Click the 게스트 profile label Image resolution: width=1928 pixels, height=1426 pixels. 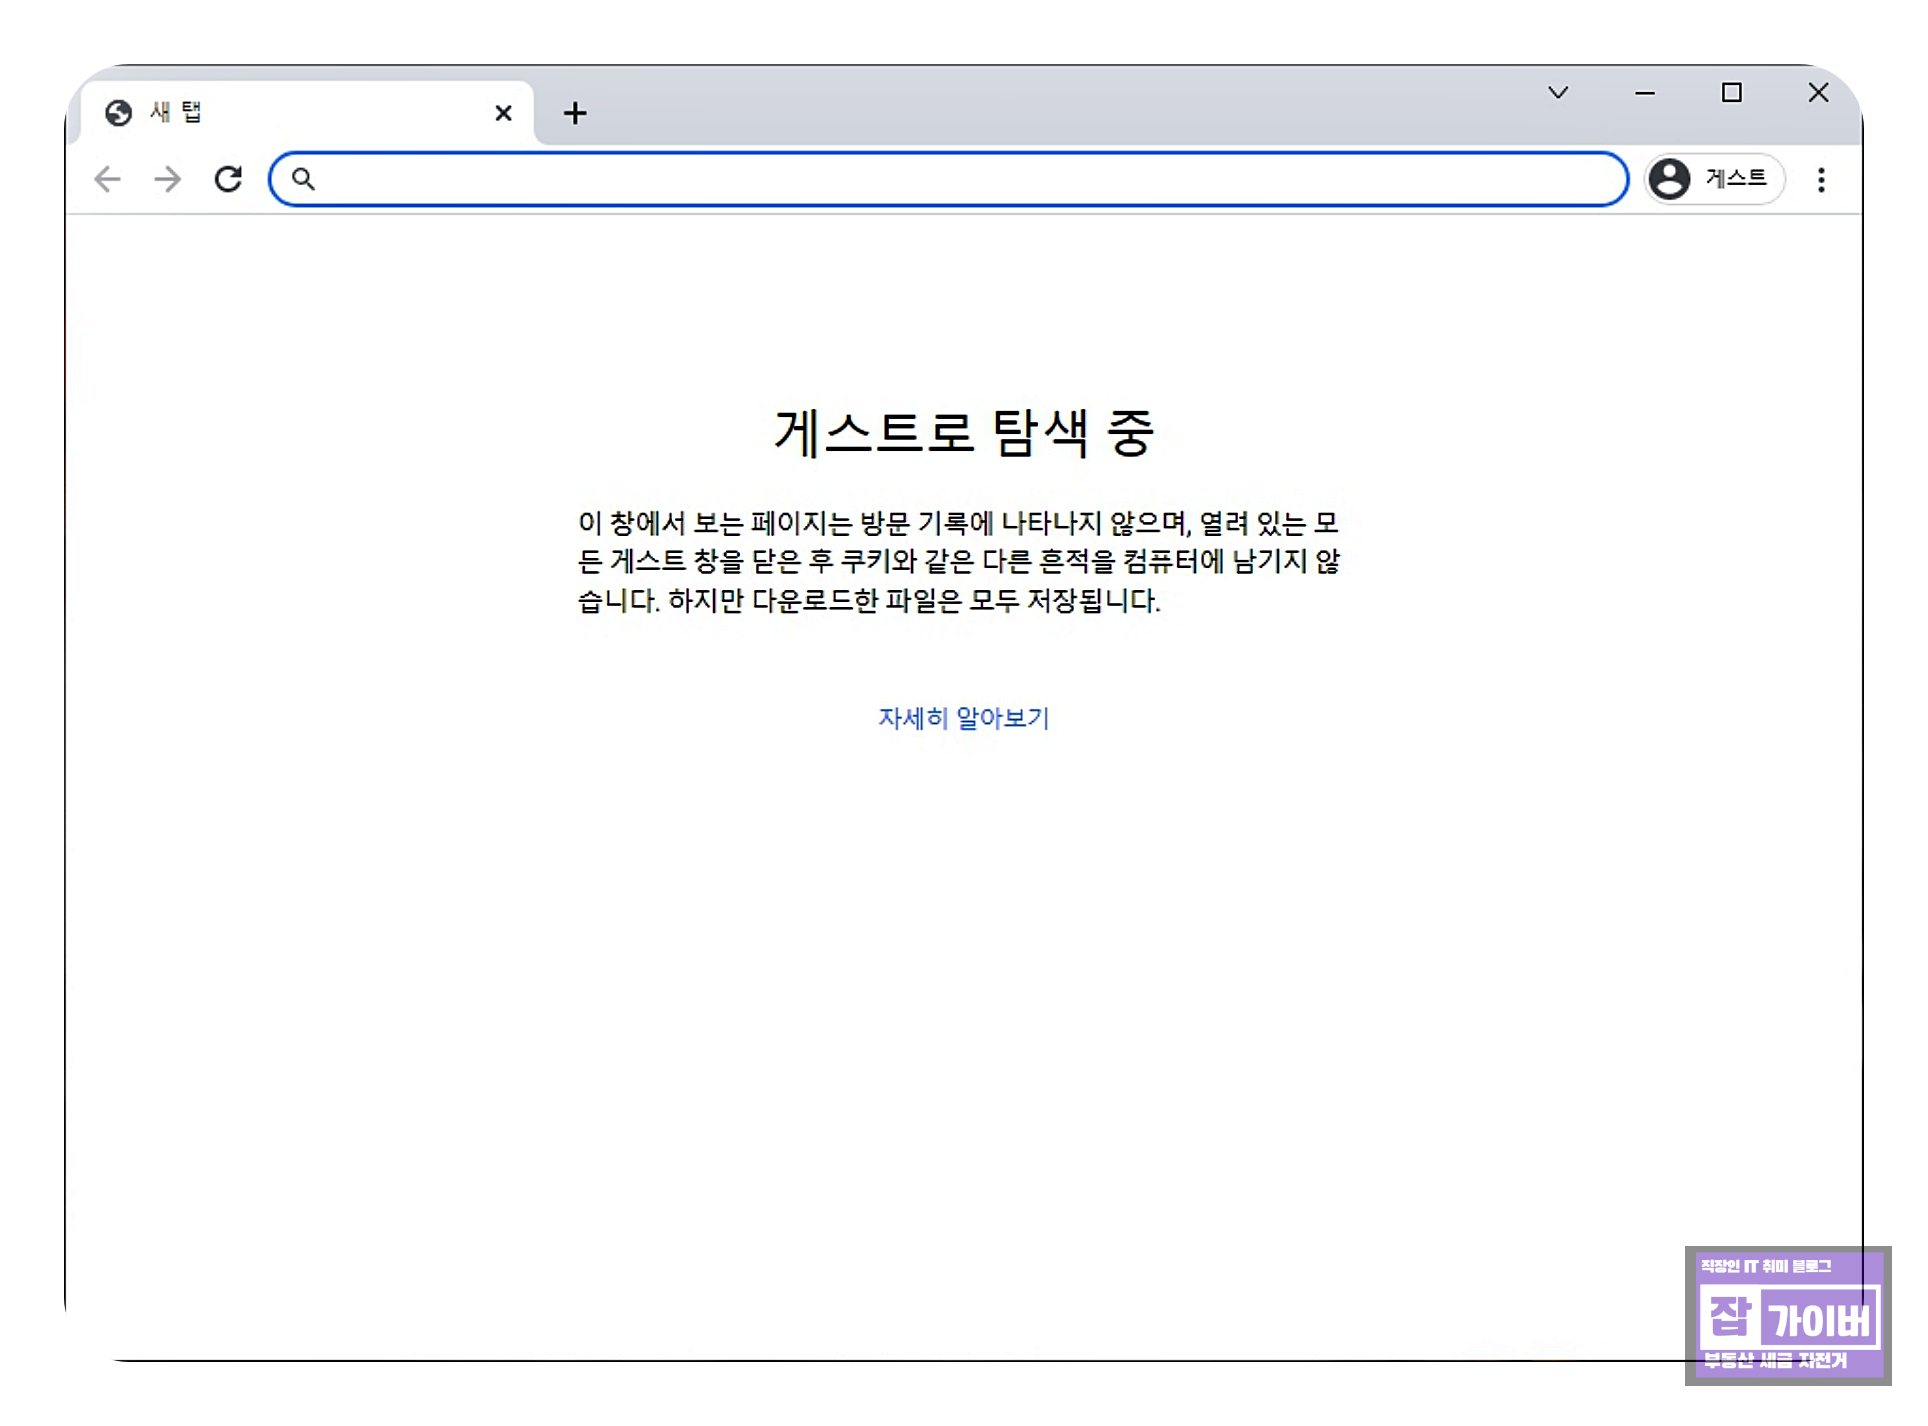click(1735, 179)
